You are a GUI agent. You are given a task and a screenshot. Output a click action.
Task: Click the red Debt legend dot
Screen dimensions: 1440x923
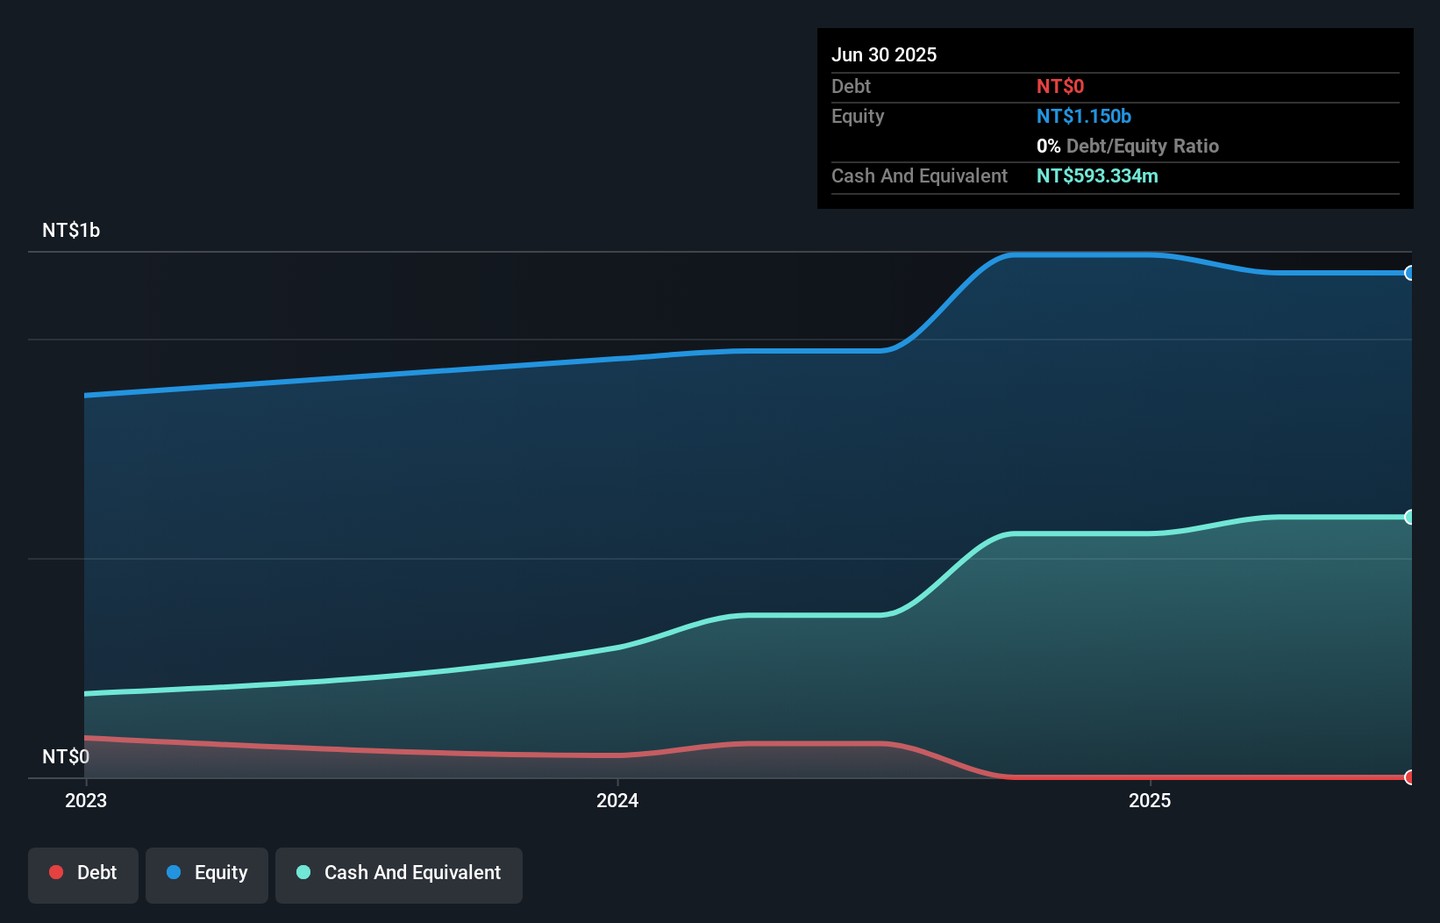56,873
